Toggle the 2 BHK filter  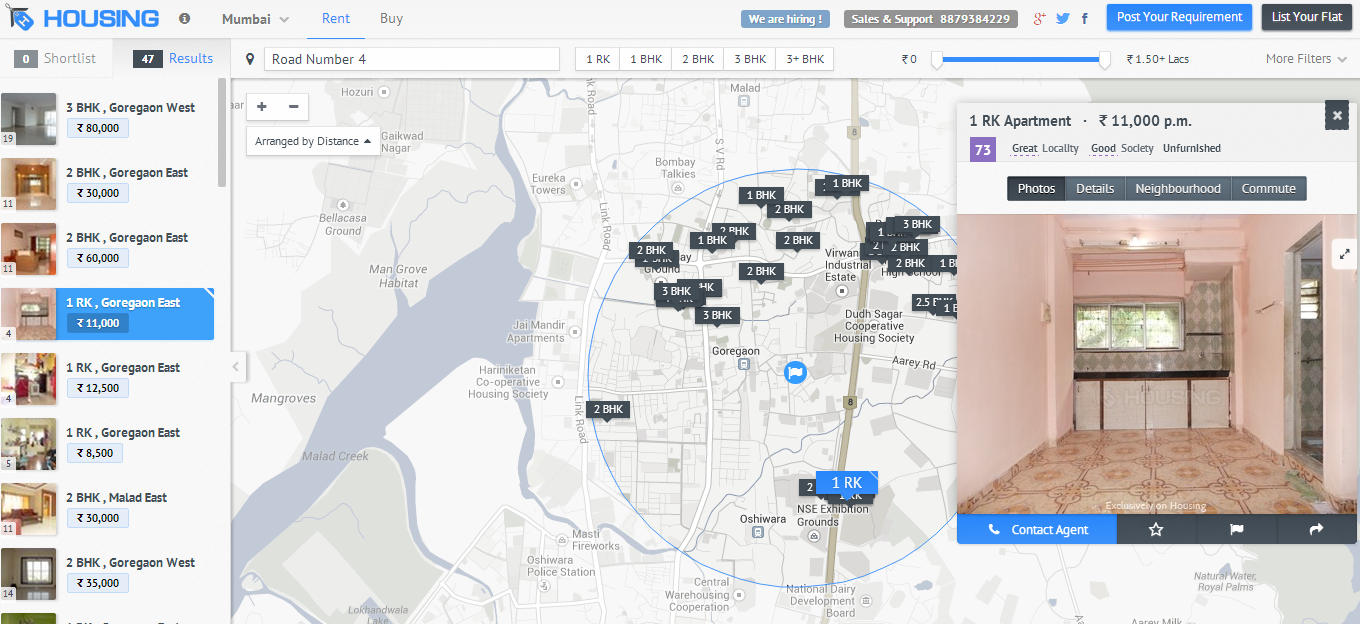coord(698,59)
